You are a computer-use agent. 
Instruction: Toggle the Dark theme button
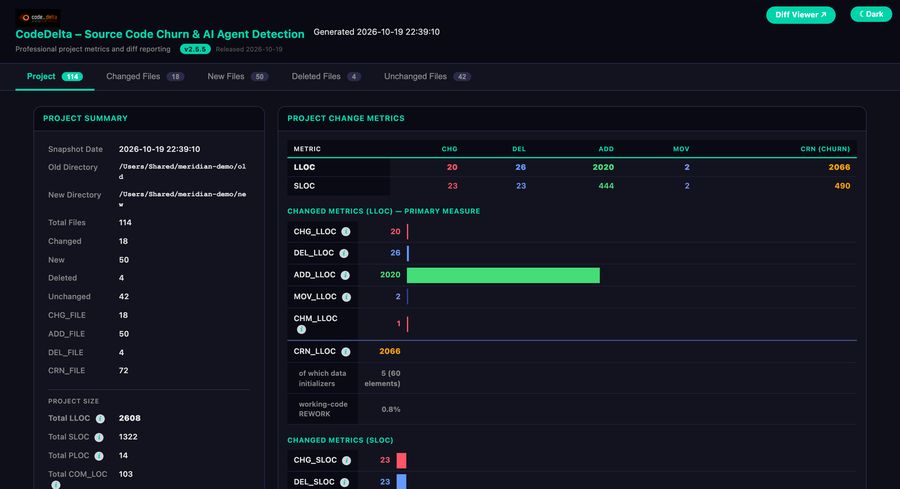pos(871,14)
